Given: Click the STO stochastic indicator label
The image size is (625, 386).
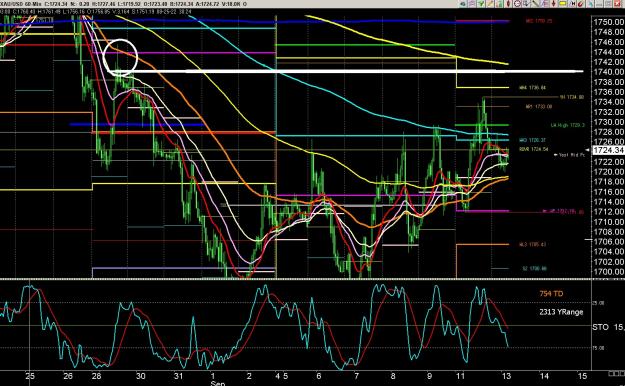Looking at the screenshot, I should pos(601,327).
